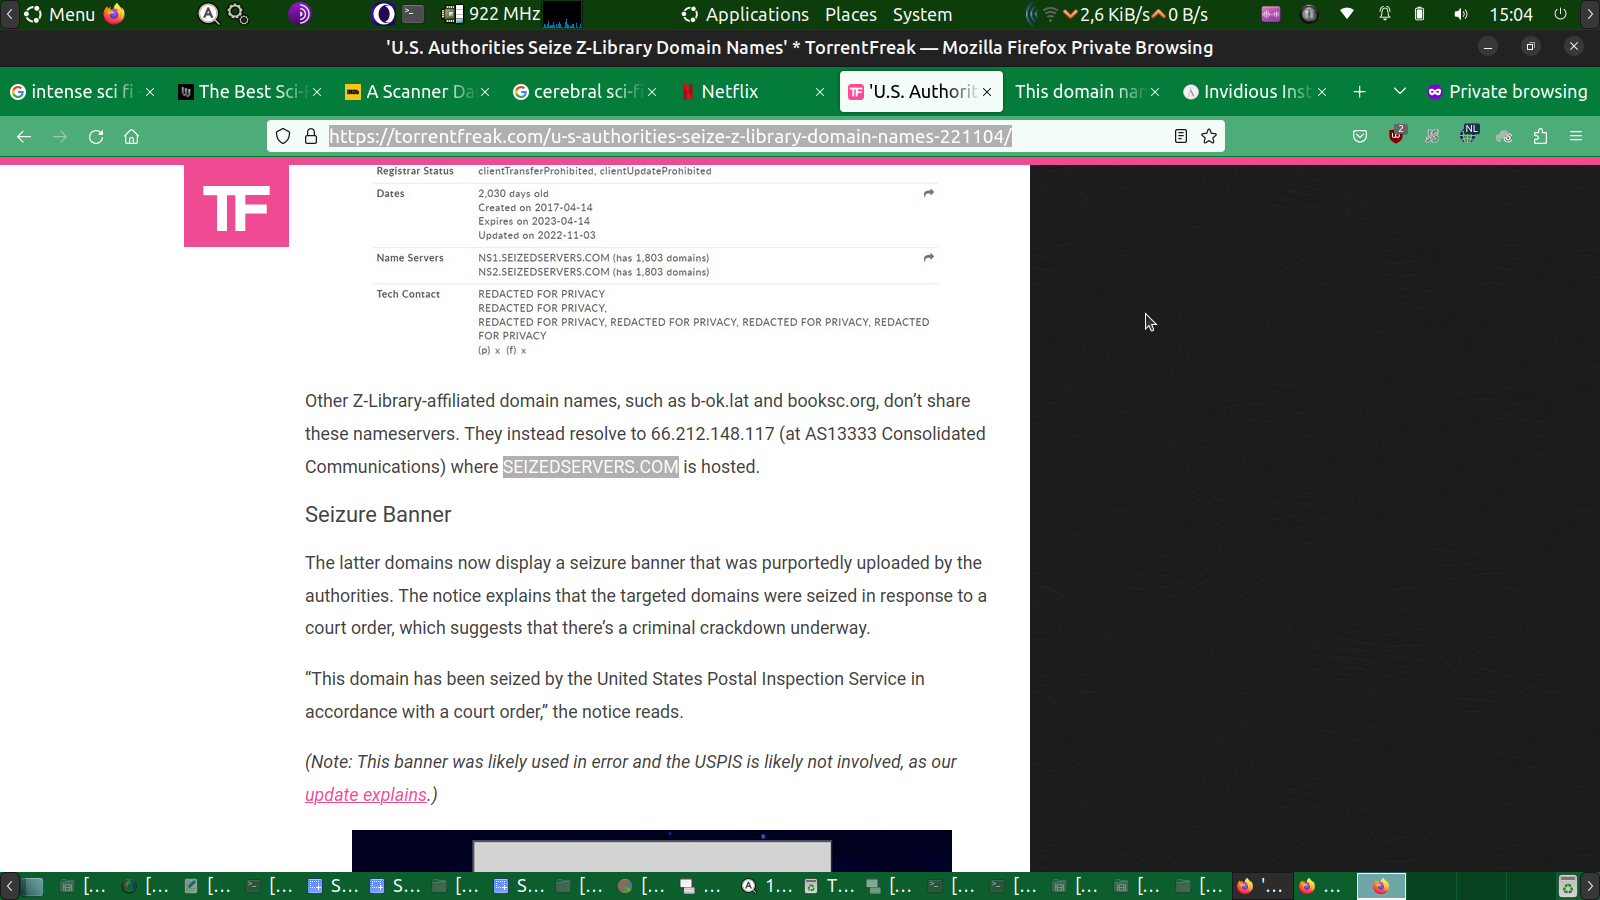The height and width of the screenshot is (900, 1600).
Task: Expand the list of all tabs
Action: coord(1399,92)
